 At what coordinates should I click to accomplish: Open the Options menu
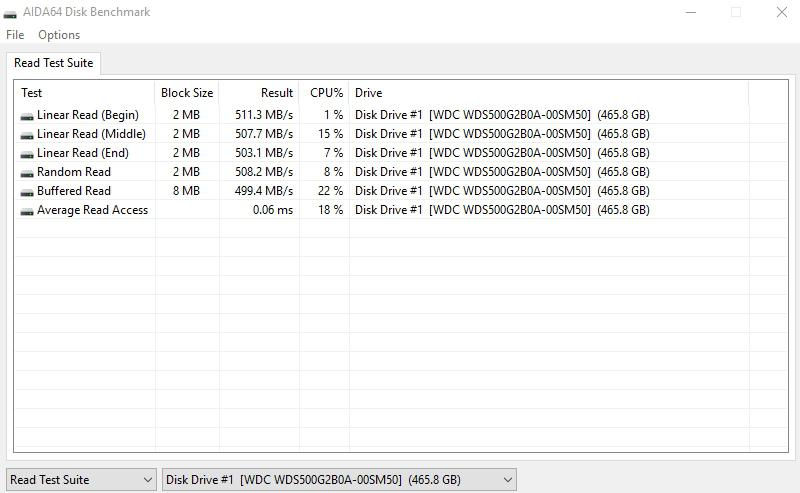pos(59,35)
